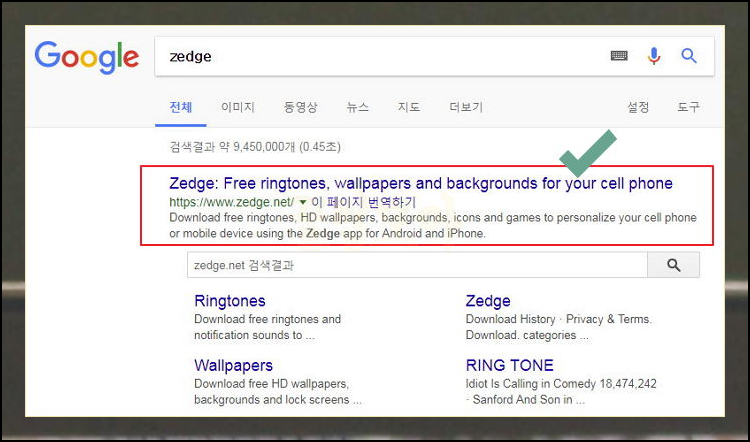Open the RING TONE sitelink
The height and width of the screenshot is (442, 750).
coord(509,365)
